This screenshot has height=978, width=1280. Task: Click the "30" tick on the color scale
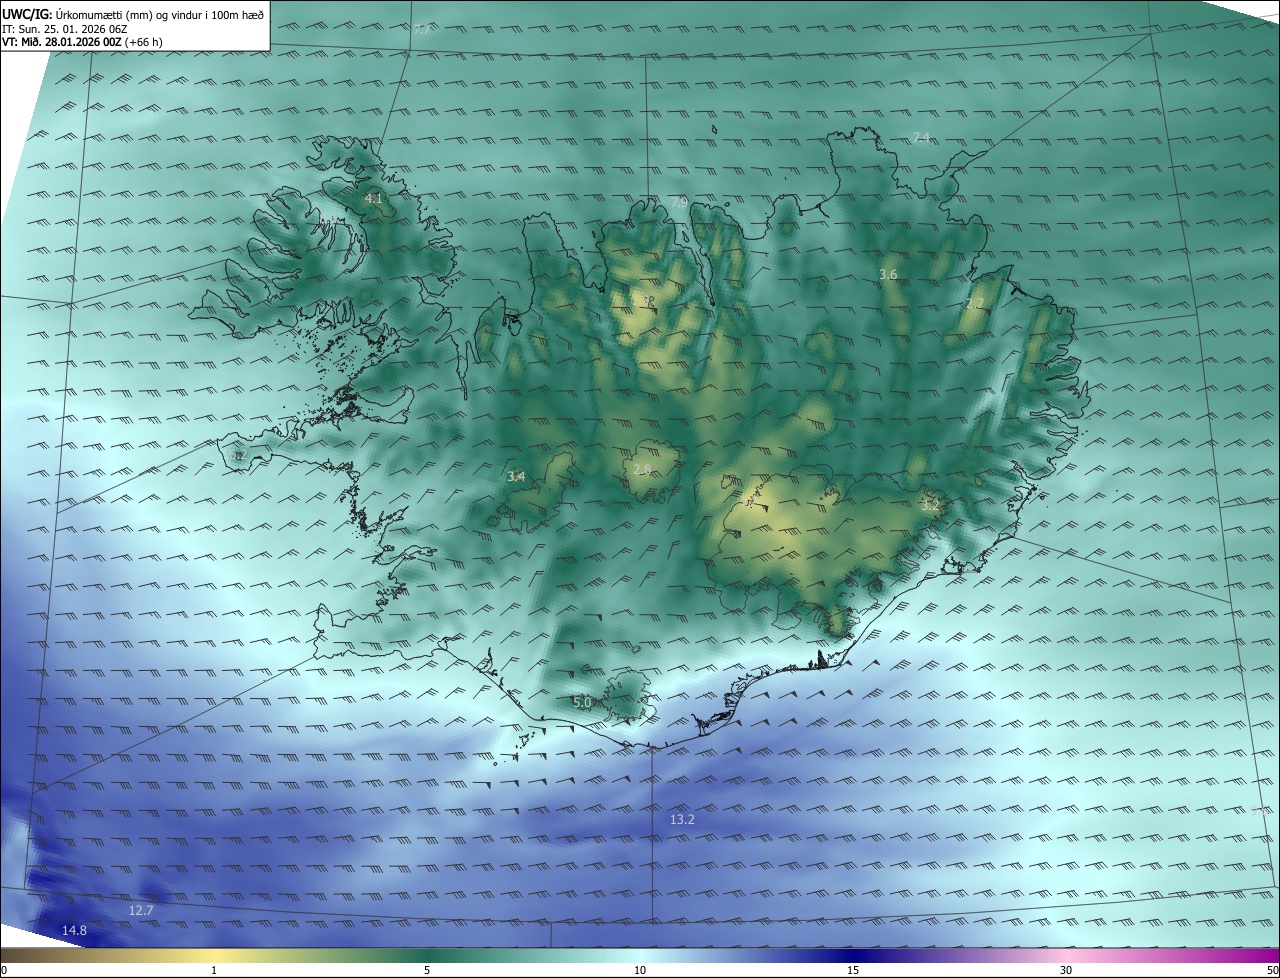coord(1066,970)
